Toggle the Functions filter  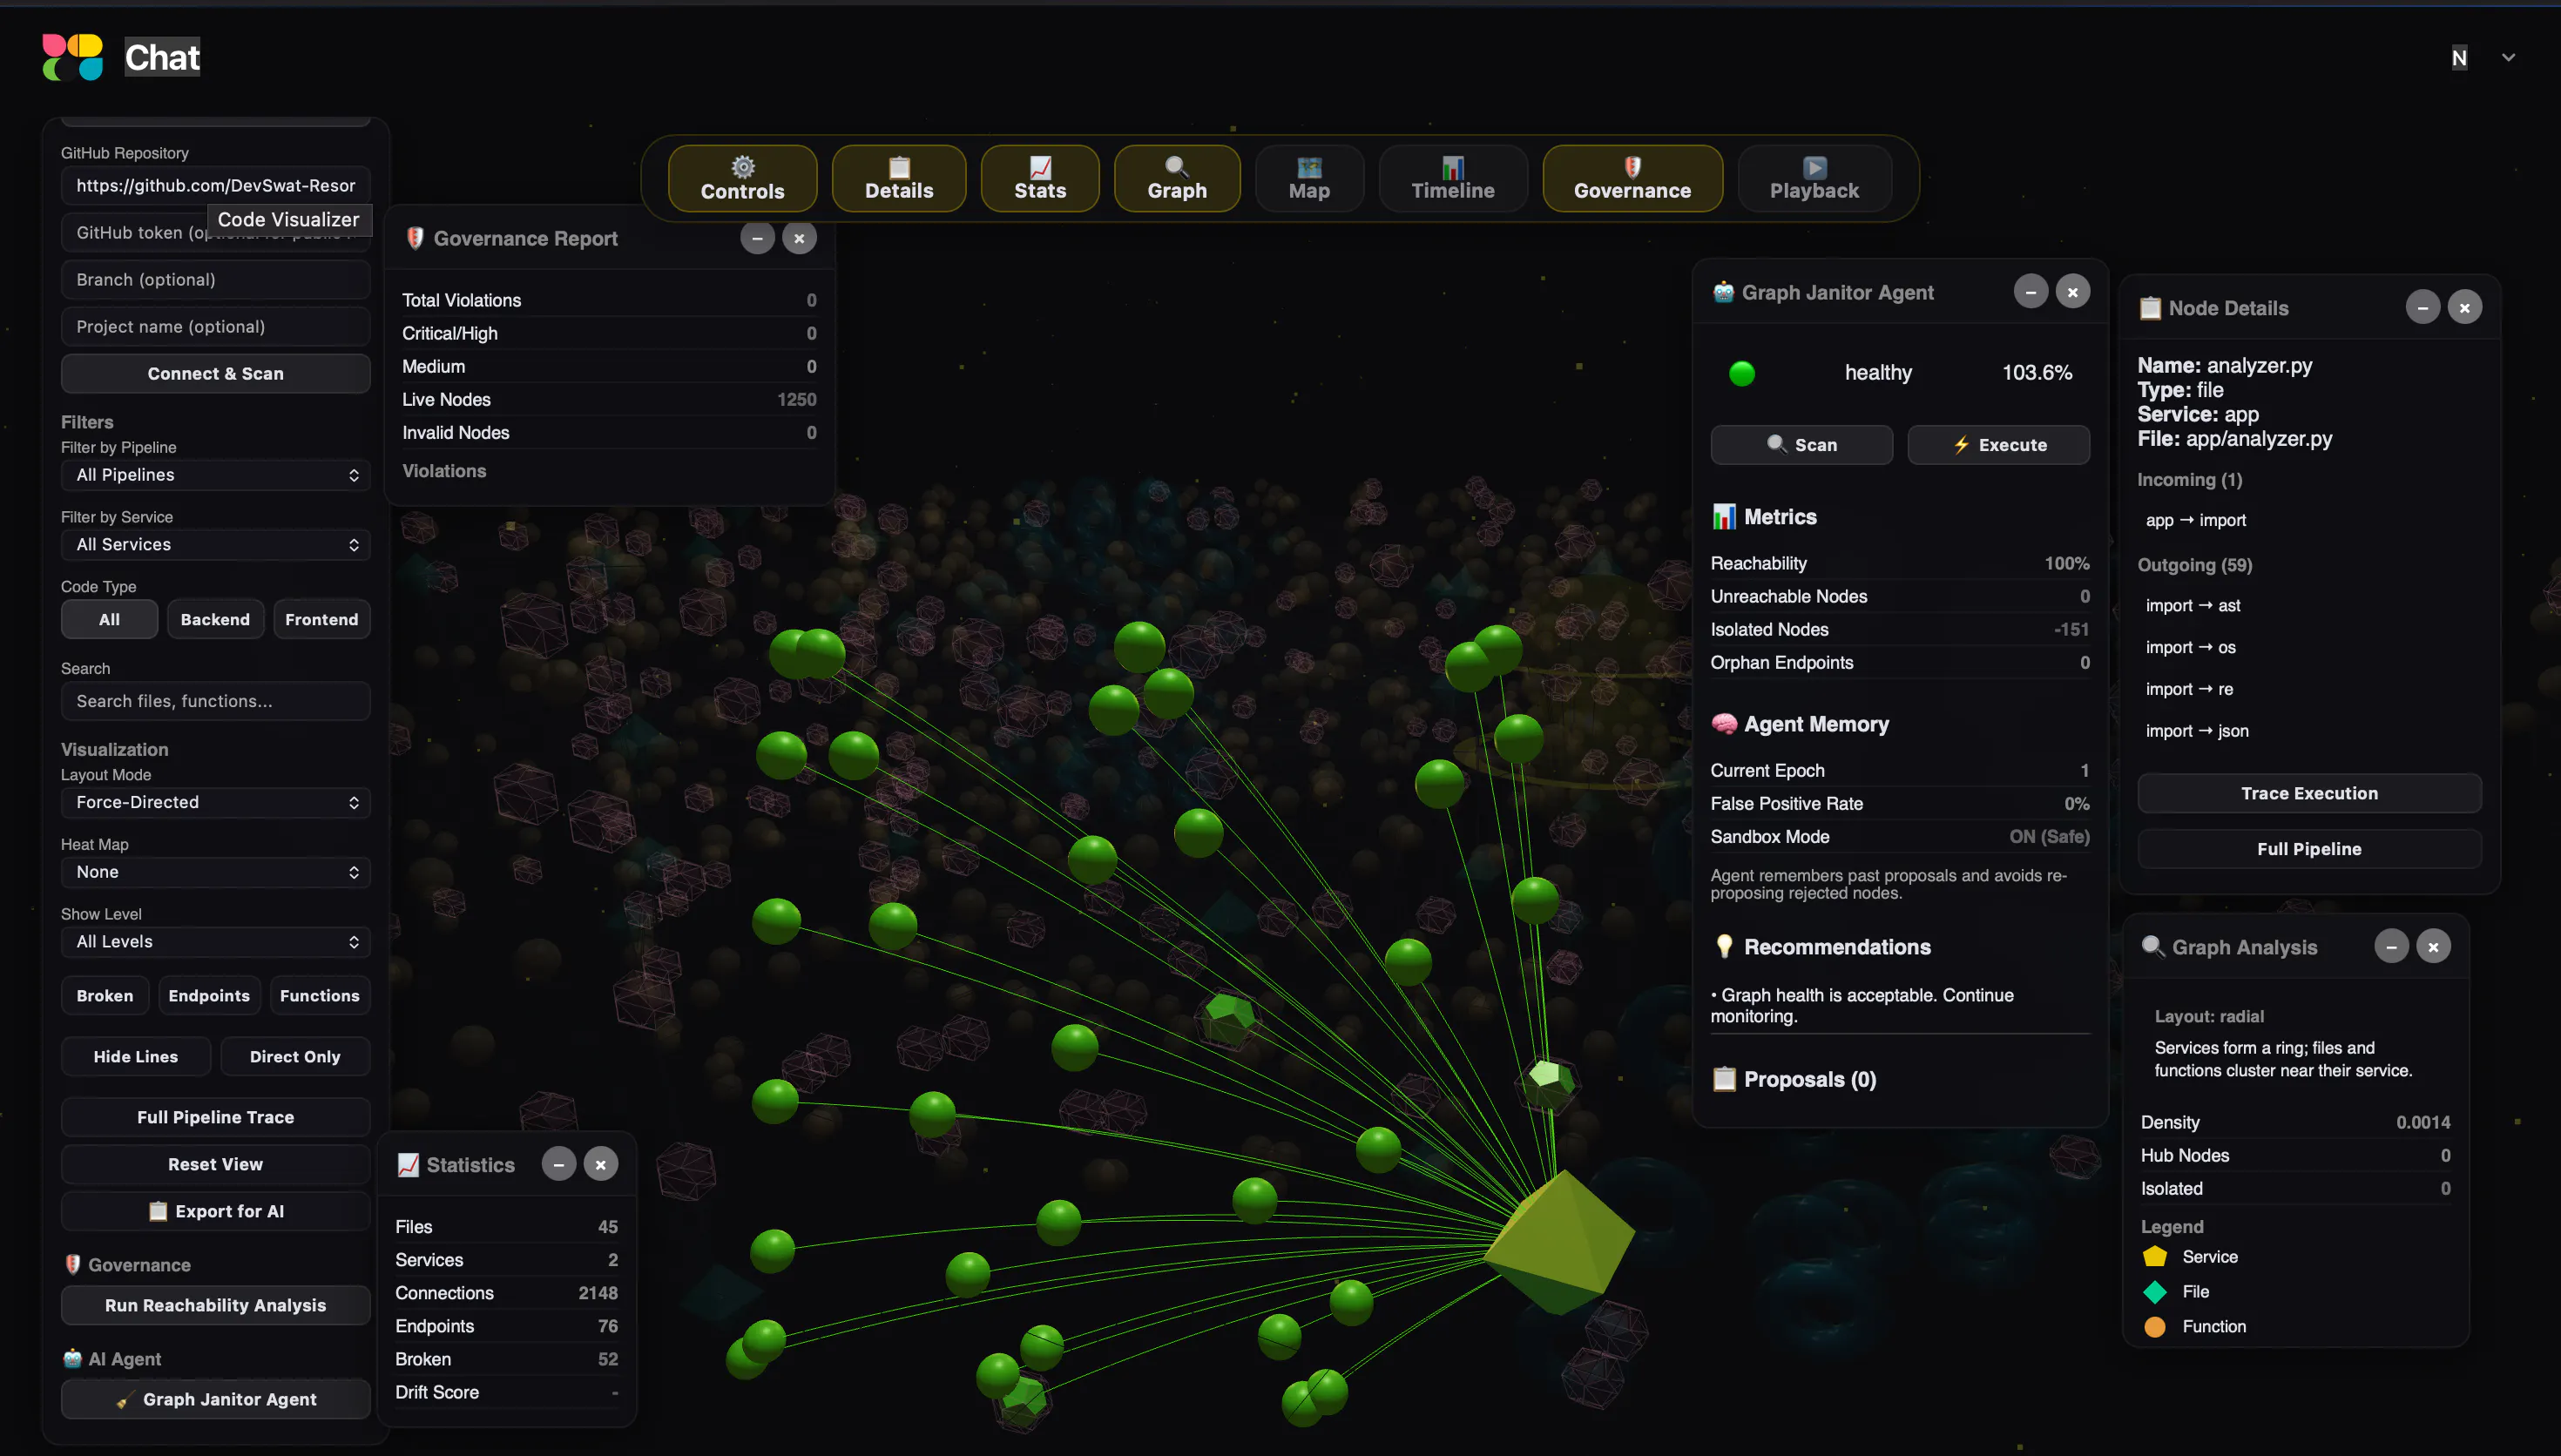point(319,996)
